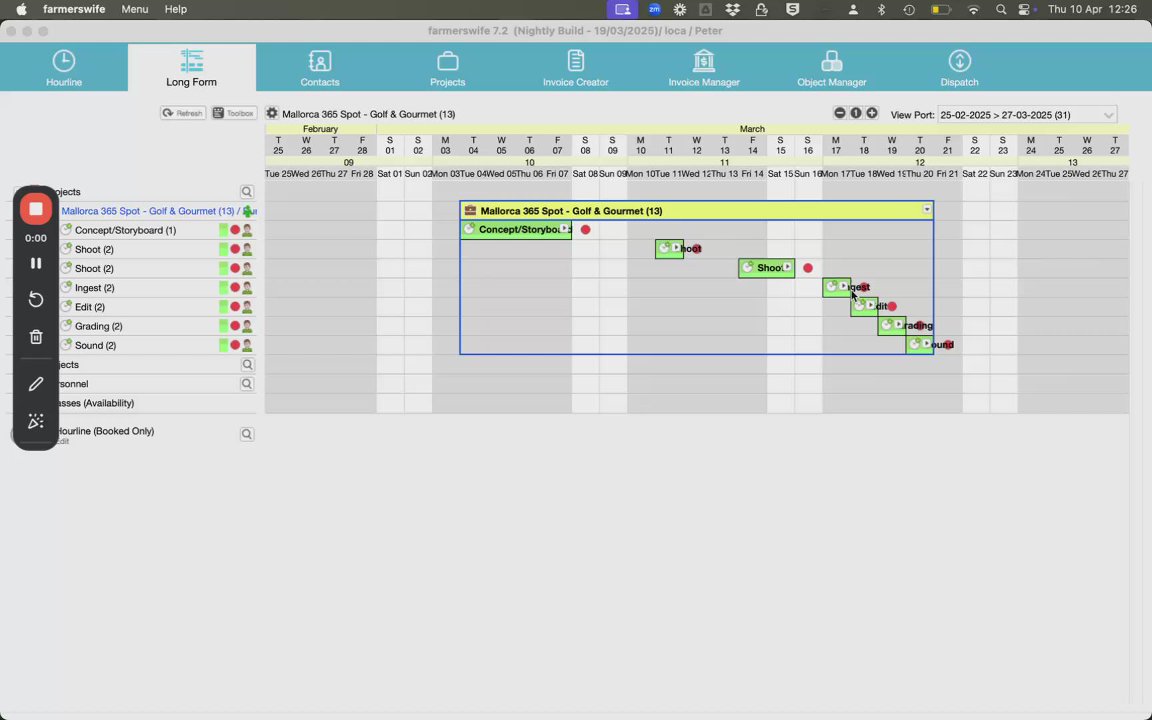The width and height of the screenshot is (1152, 720).
Task: Open the gear settings beside the Mallorca title
Action: [272, 113]
